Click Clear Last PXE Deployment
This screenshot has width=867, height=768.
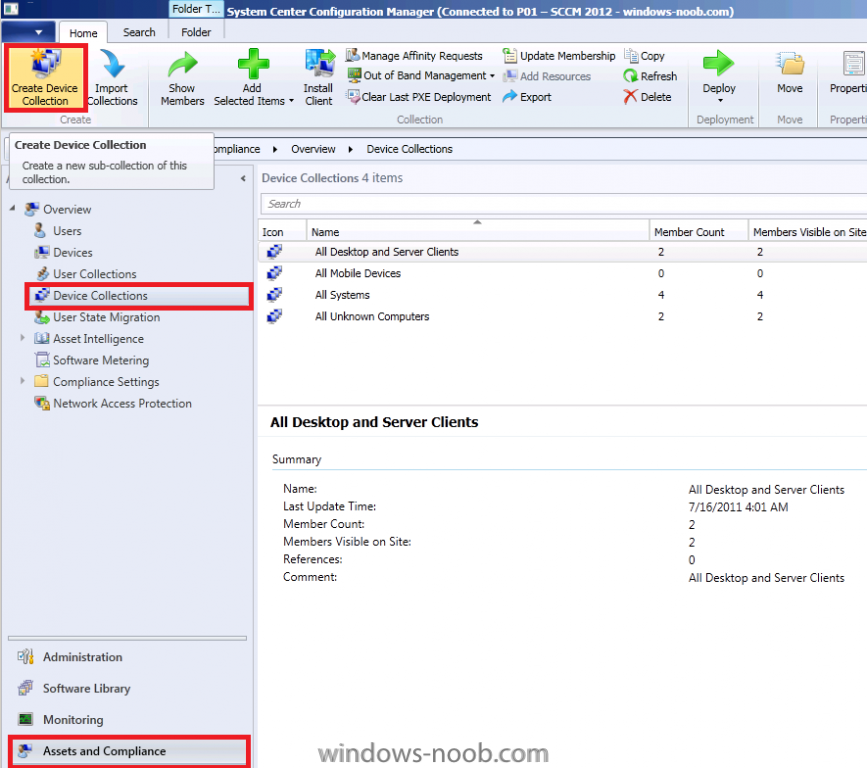click(x=419, y=97)
